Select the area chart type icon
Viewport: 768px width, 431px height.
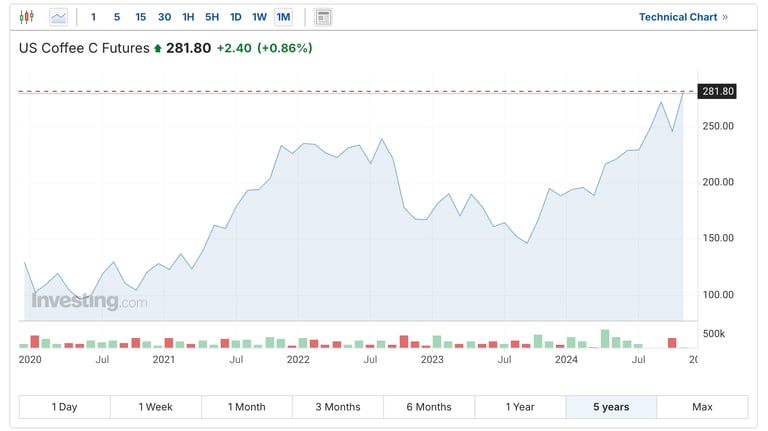tap(59, 17)
